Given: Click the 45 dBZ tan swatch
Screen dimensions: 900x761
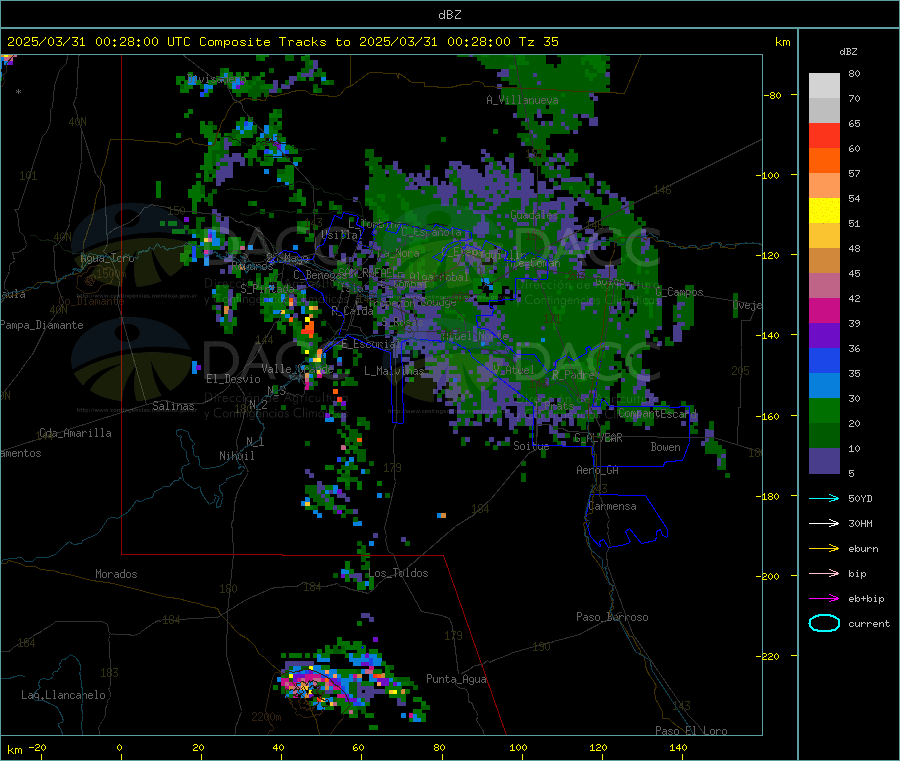Looking at the screenshot, I should (824, 261).
